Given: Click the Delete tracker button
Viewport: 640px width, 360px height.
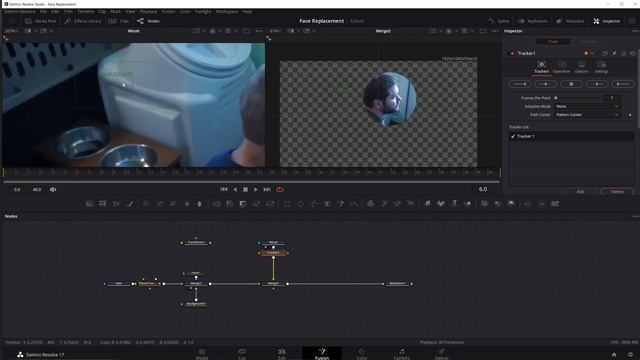Looking at the screenshot, I should tap(617, 191).
